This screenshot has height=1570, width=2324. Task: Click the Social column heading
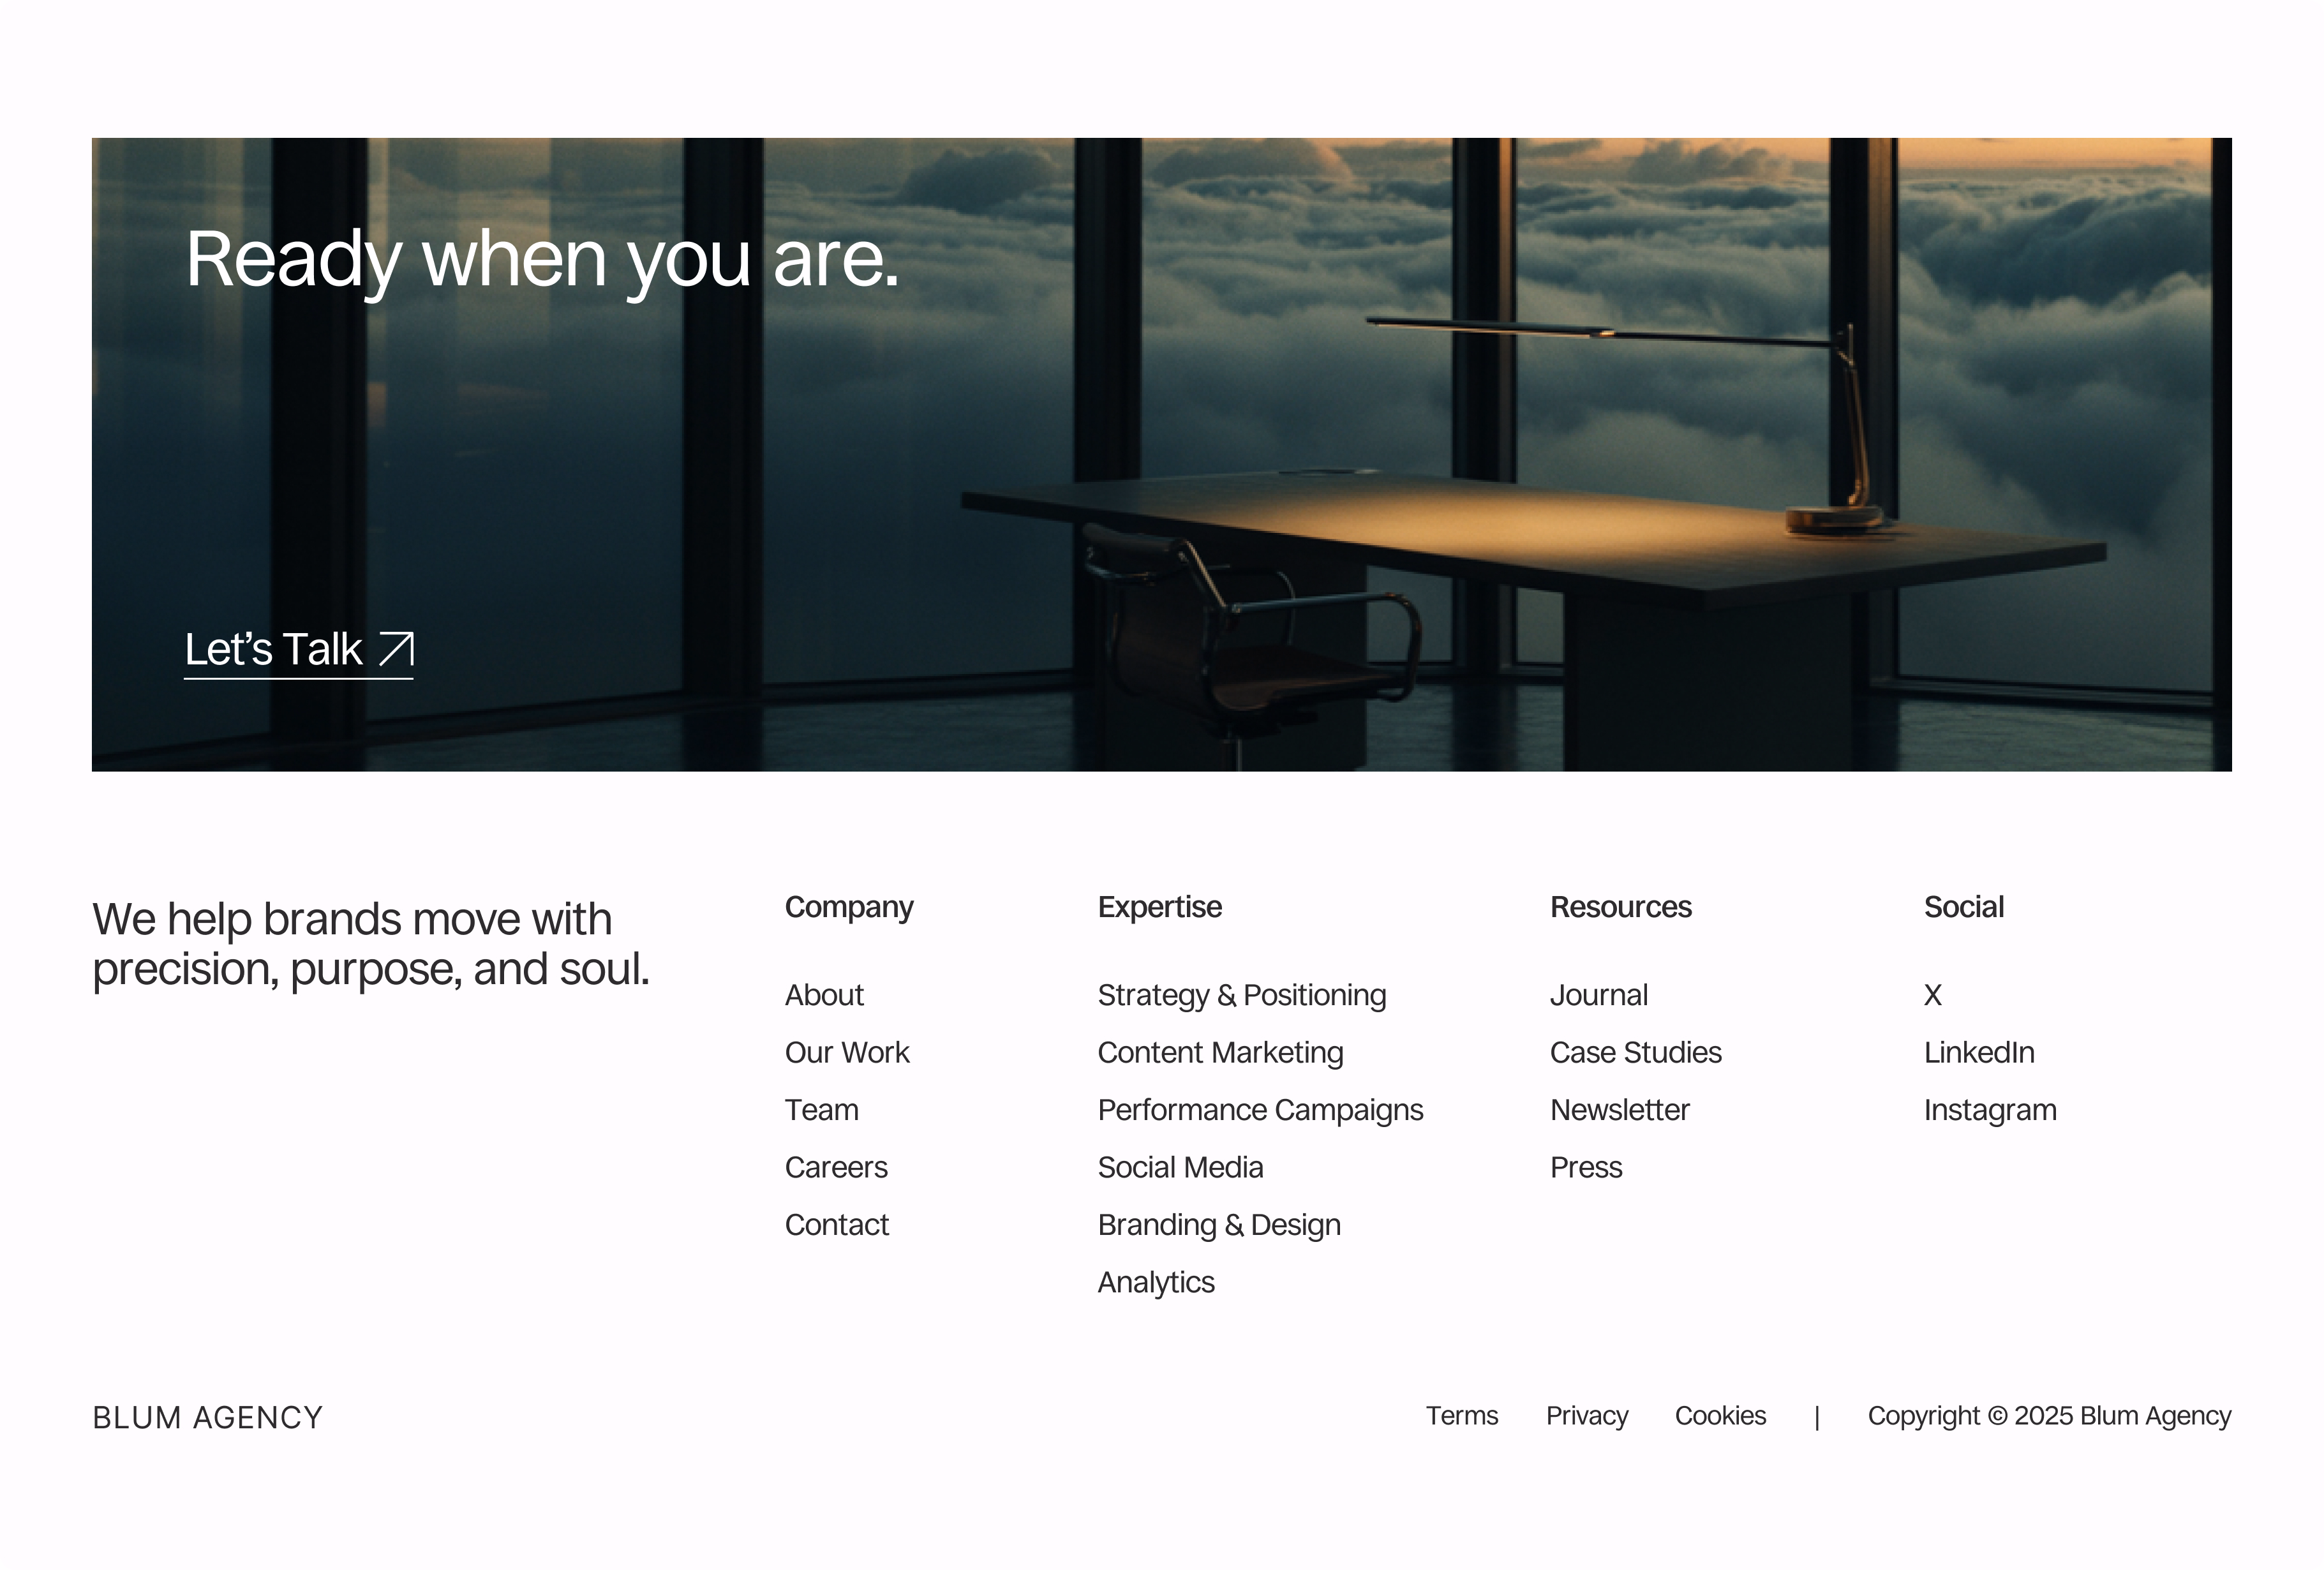tap(1964, 907)
